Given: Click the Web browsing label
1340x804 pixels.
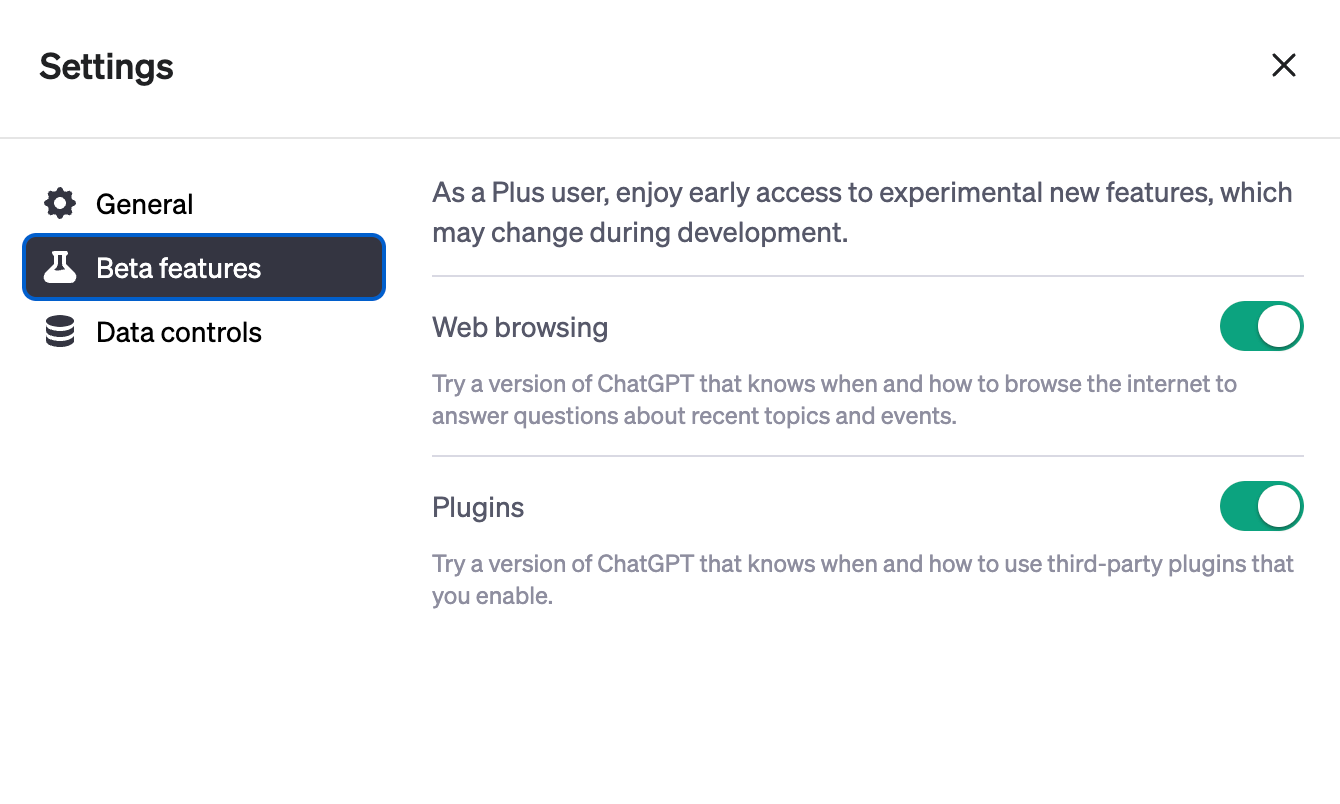Looking at the screenshot, I should pyautogui.click(x=520, y=327).
